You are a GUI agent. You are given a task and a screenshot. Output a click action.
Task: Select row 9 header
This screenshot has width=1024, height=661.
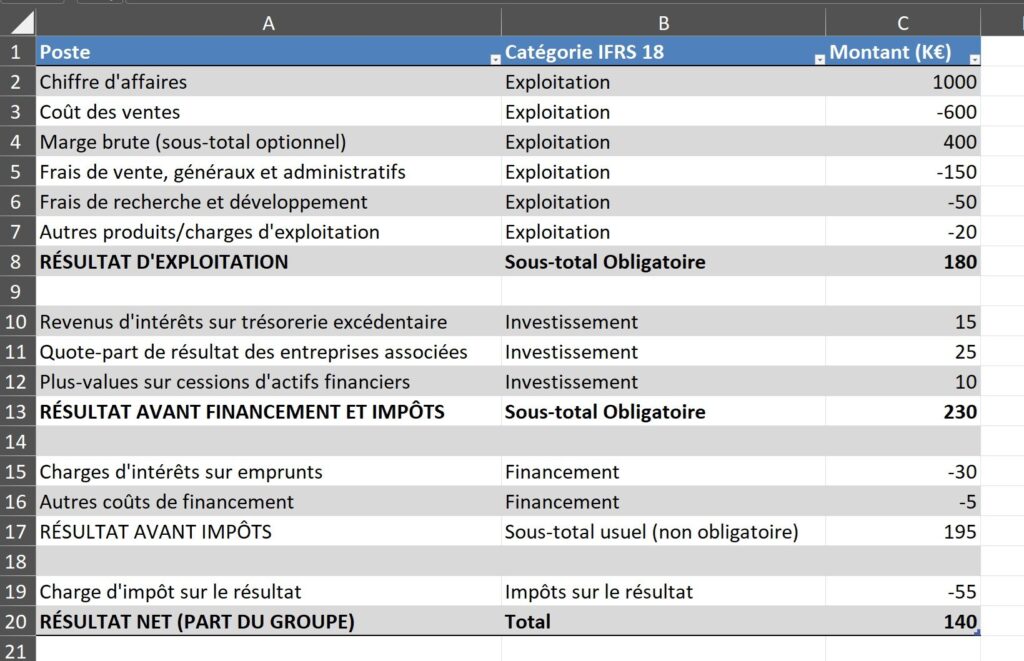click(18, 291)
